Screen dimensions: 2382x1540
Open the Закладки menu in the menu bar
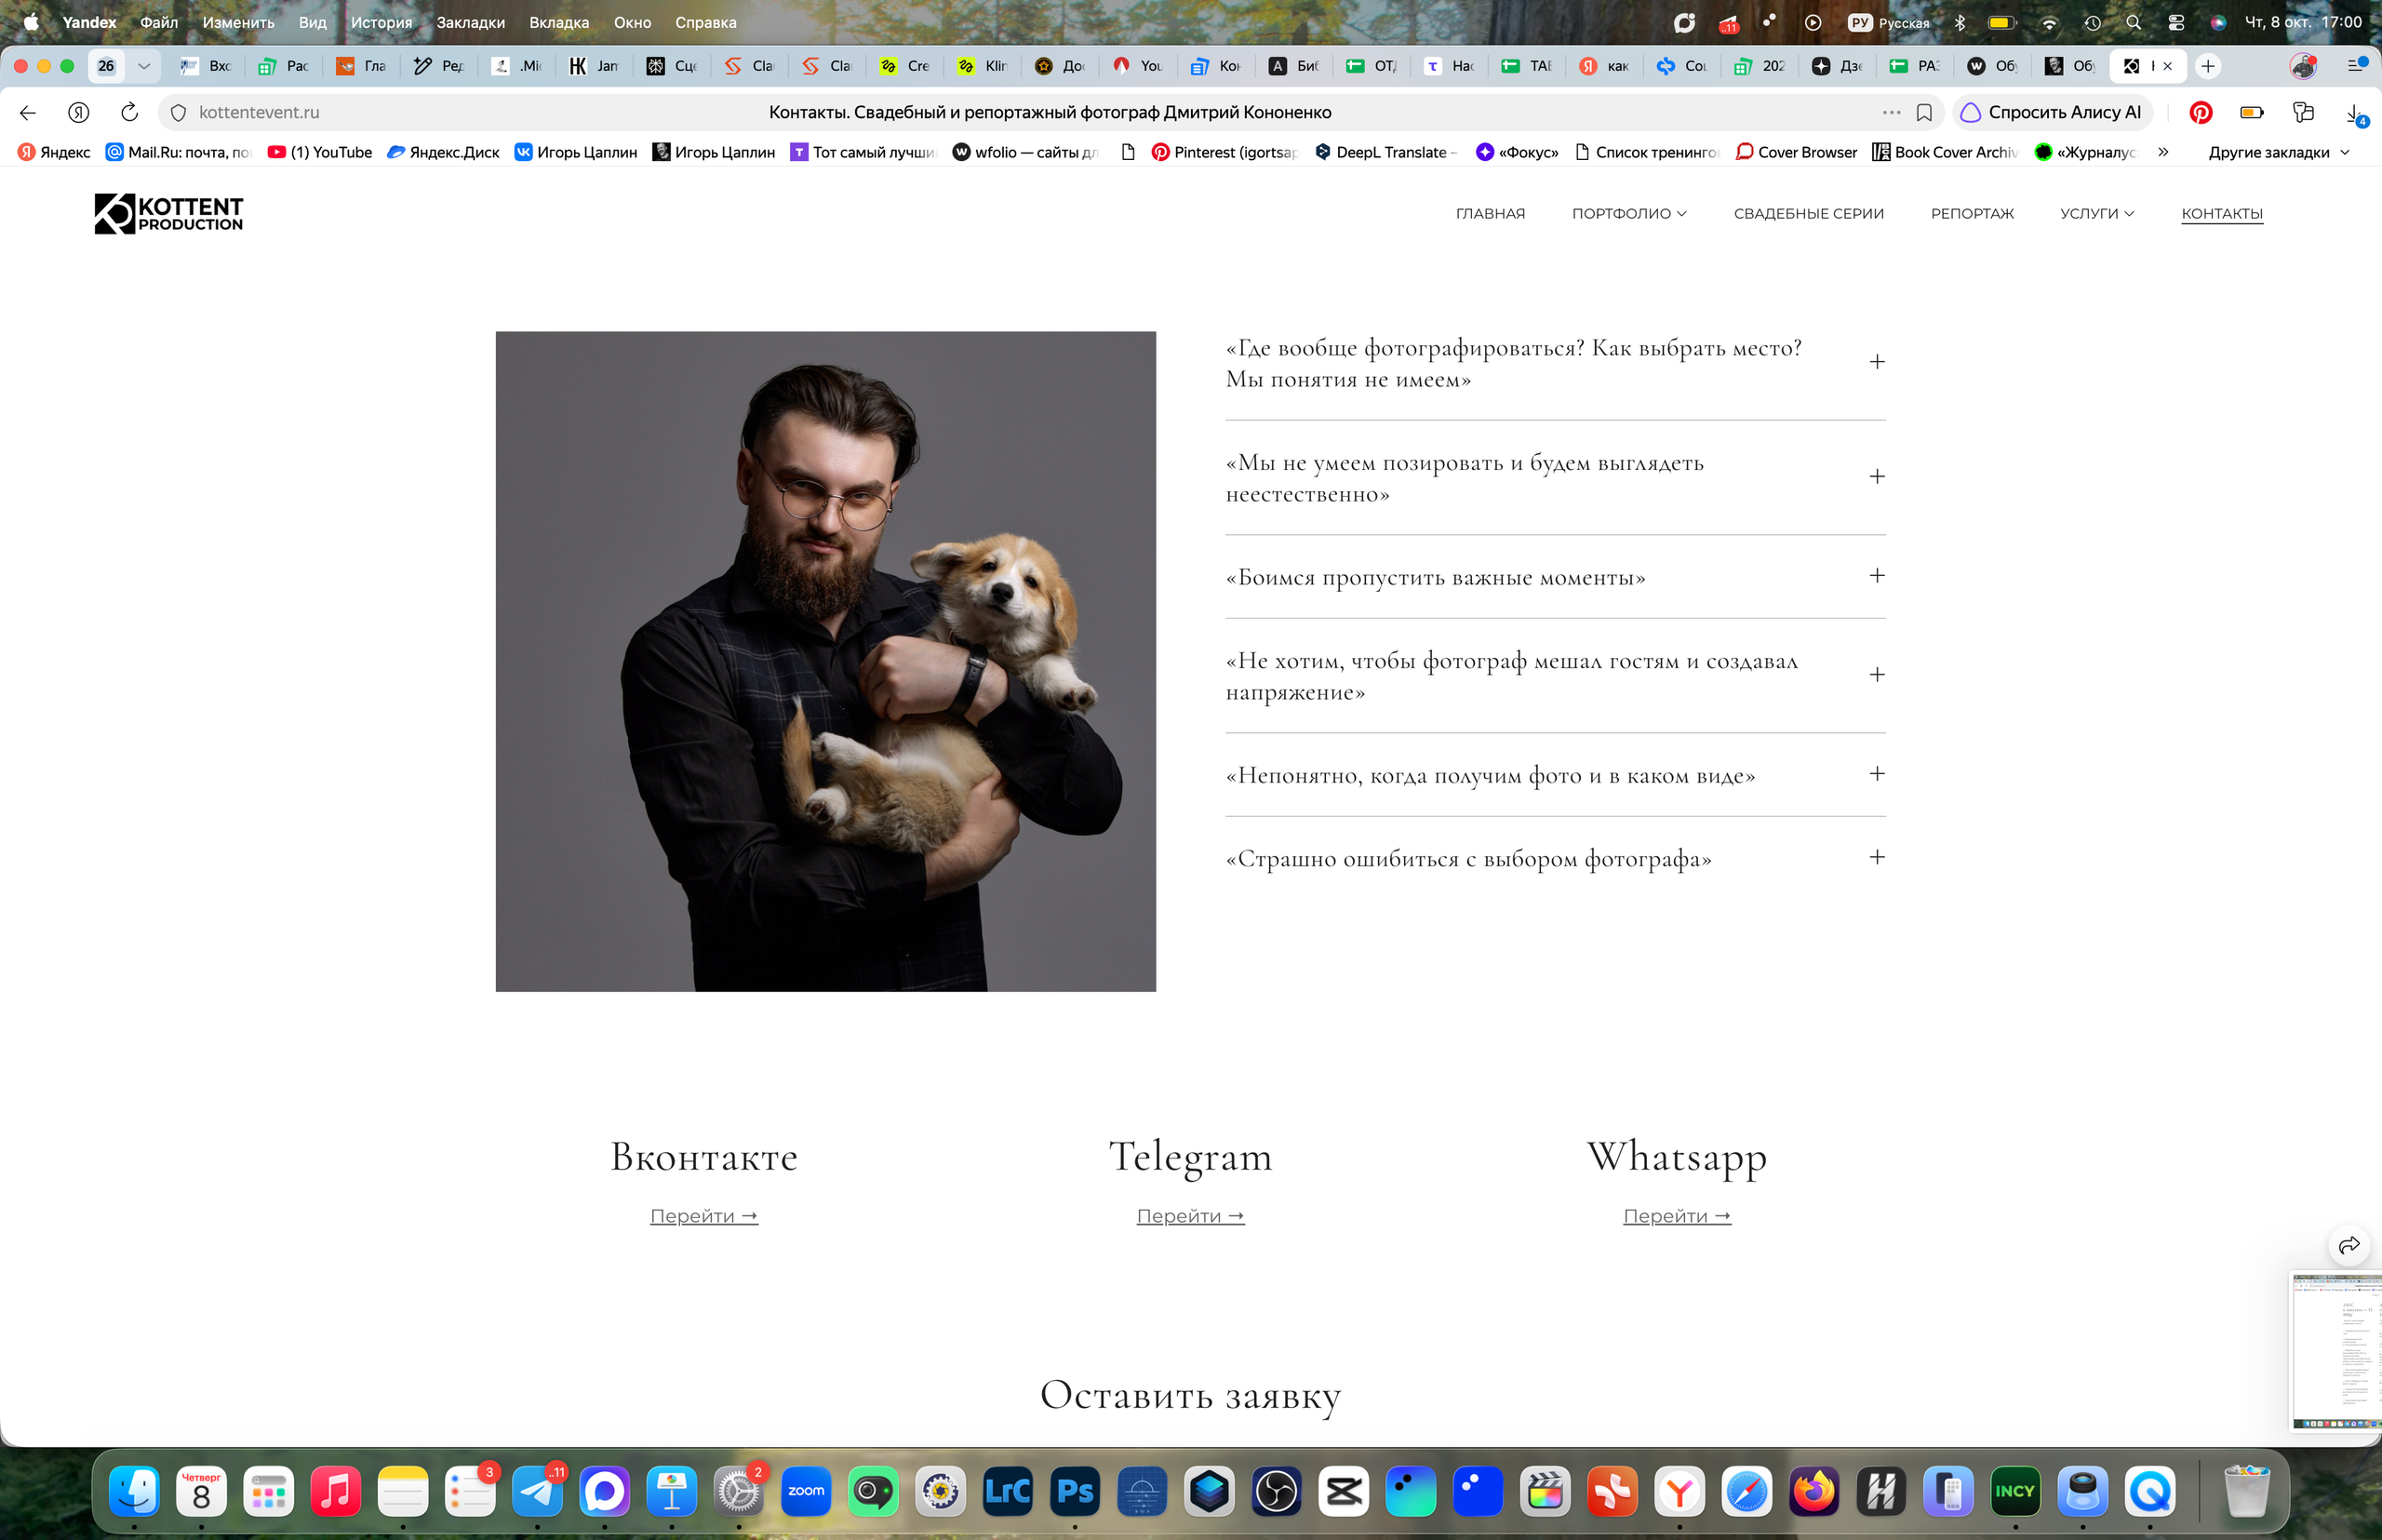[x=470, y=22]
